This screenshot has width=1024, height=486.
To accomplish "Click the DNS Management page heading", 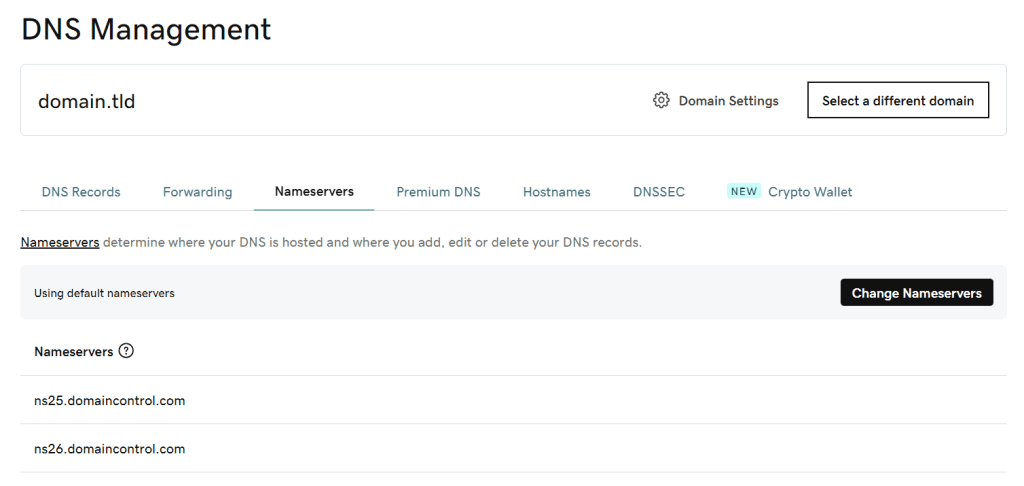I will [146, 29].
